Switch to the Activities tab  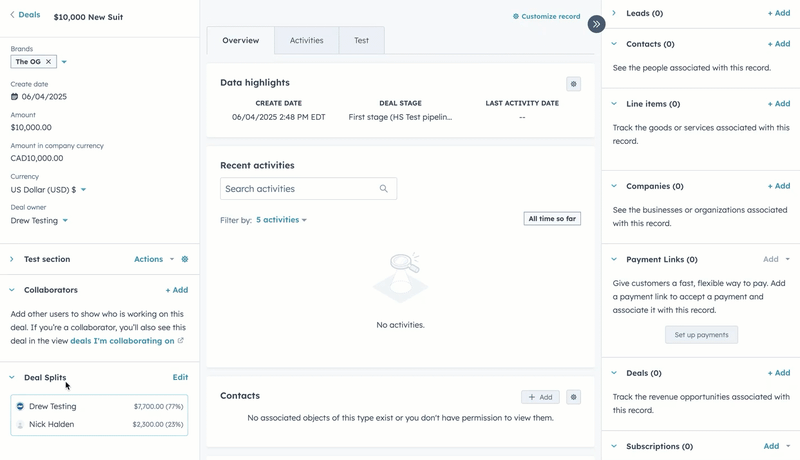(307, 40)
